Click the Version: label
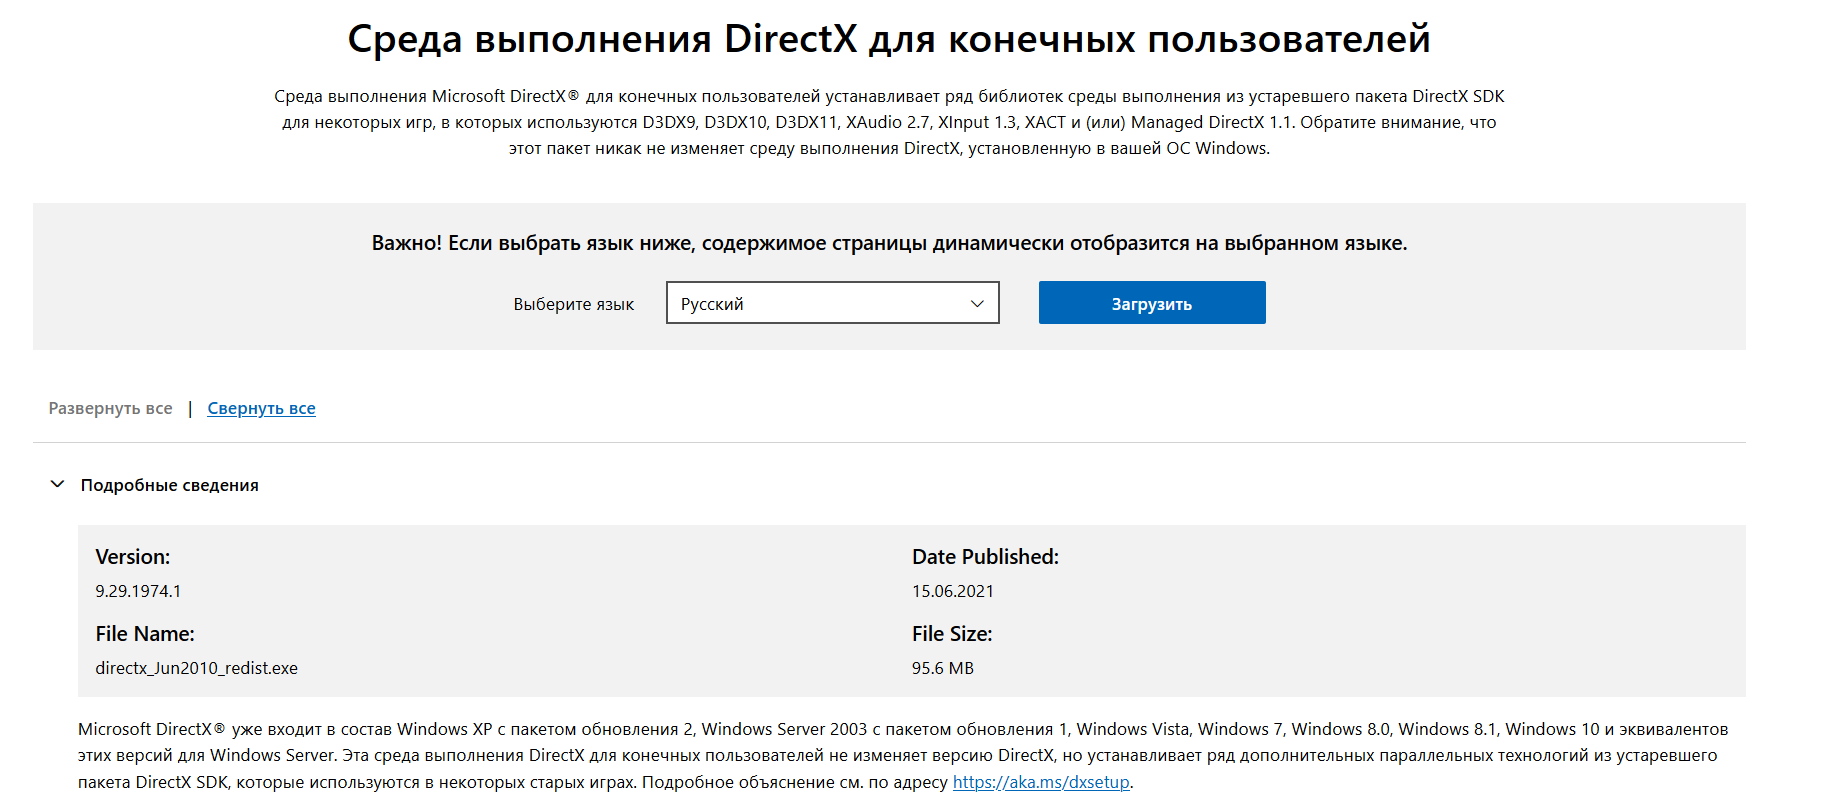This screenshot has width=1827, height=801. point(132,557)
